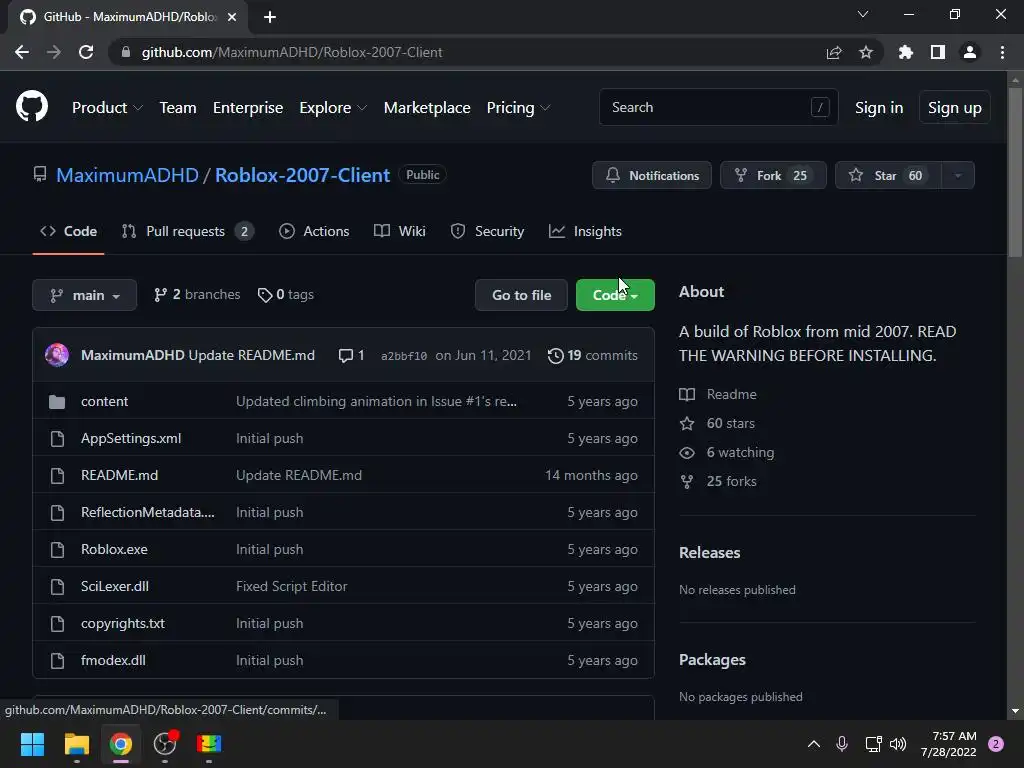Image resolution: width=1024 pixels, height=768 pixels.
Task: Open the Security tab
Action: (x=487, y=231)
